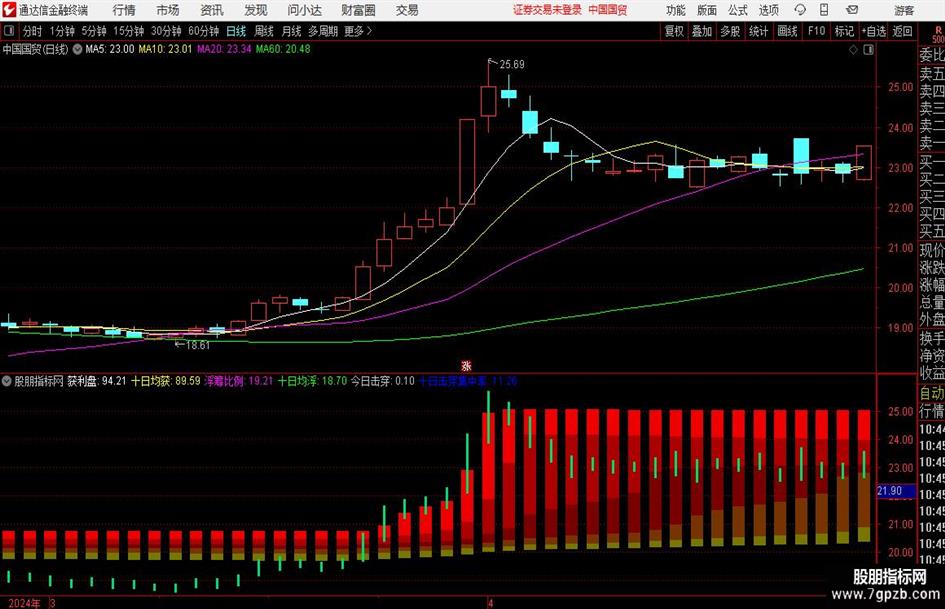Click the 18.61 low price marker

(197, 345)
